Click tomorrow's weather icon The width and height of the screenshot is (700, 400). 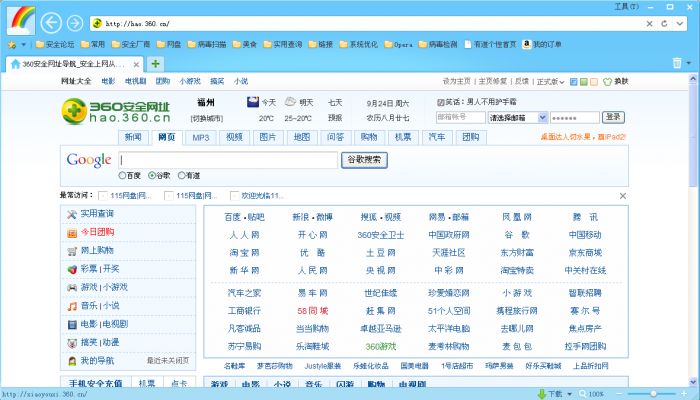coord(290,102)
